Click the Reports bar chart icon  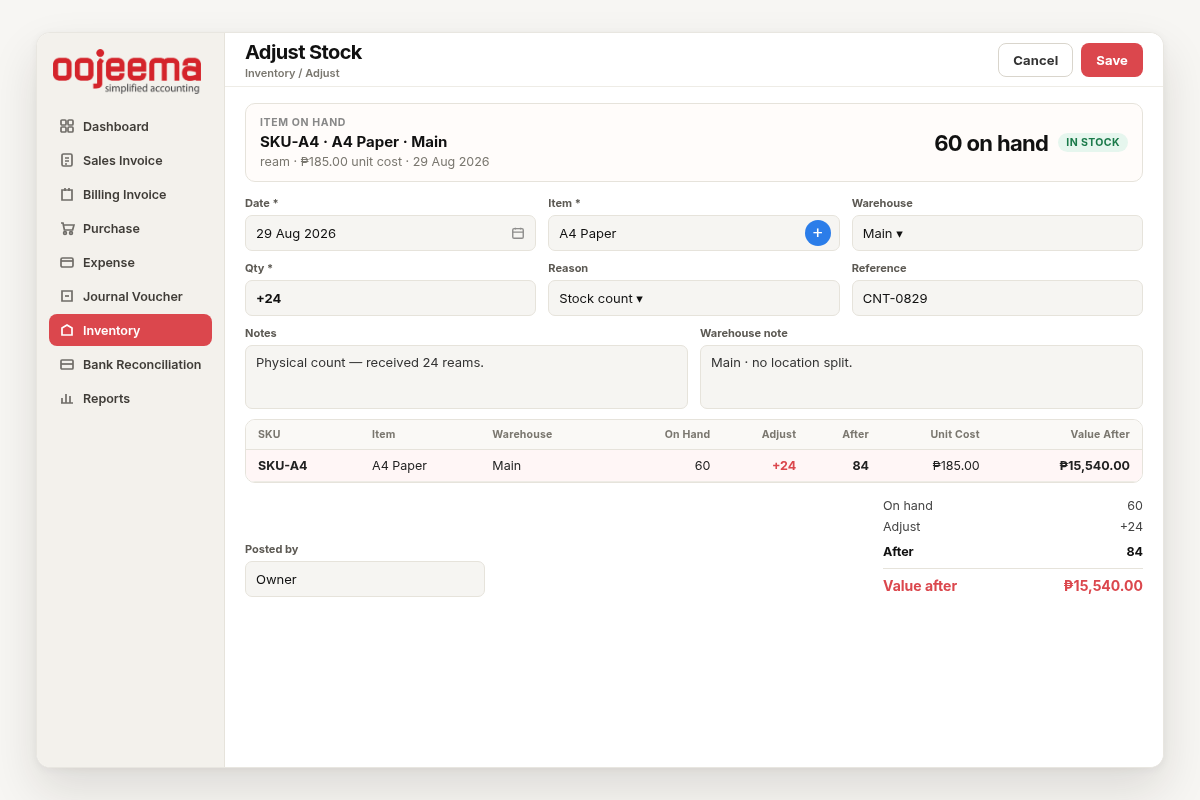pyautogui.click(x=67, y=398)
